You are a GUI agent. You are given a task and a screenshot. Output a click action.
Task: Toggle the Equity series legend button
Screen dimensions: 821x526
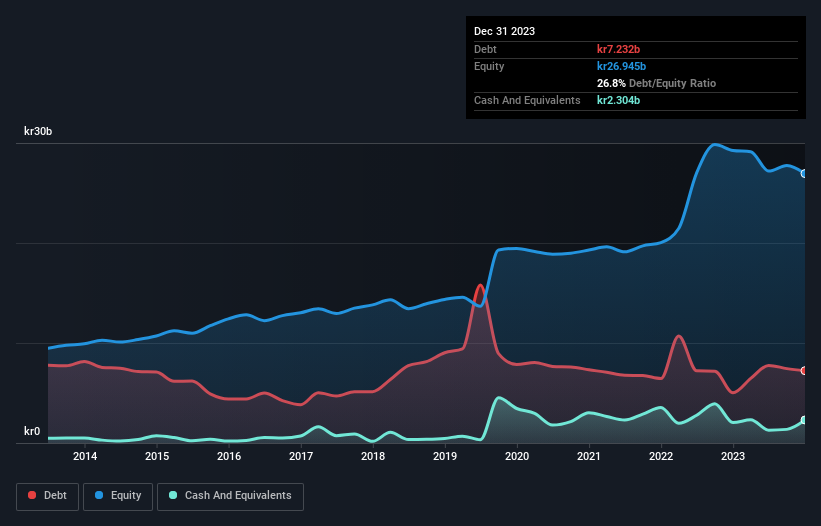pos(118,496)
